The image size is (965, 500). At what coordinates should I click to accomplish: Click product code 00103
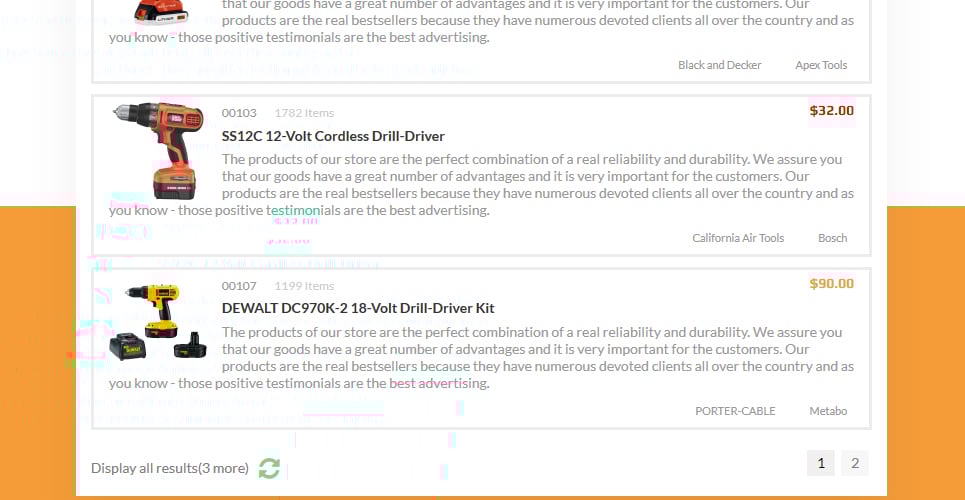(x=239, y=113)
